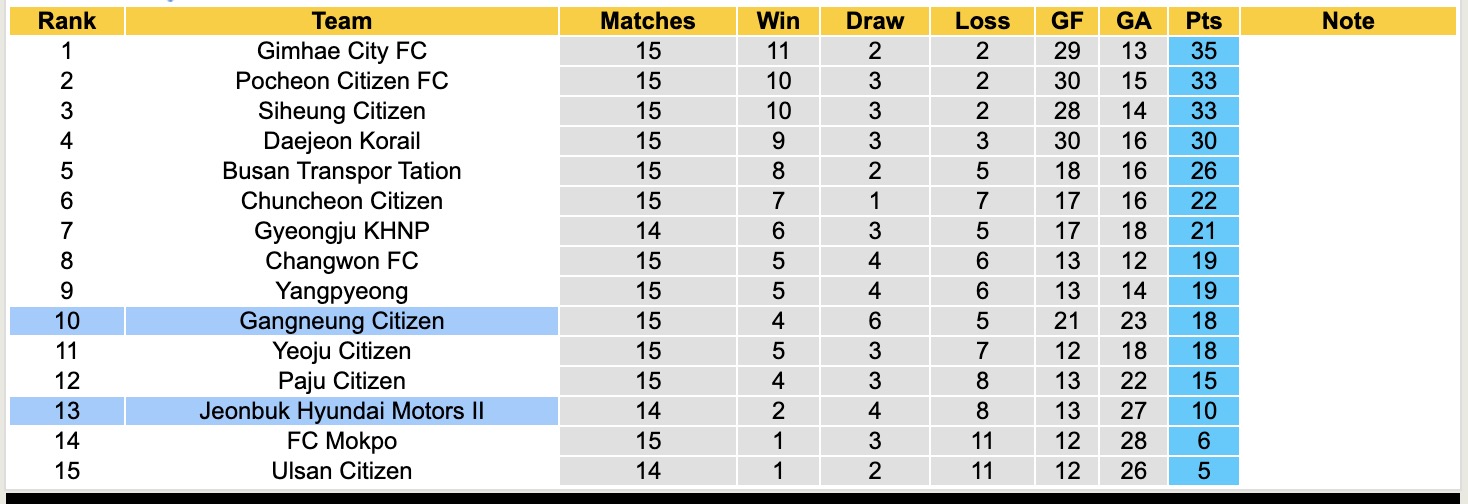Image resolution: width=1468 pixels, height=504 pixels.
Task: Click the FC Mokpo team name
Action: 341,441
